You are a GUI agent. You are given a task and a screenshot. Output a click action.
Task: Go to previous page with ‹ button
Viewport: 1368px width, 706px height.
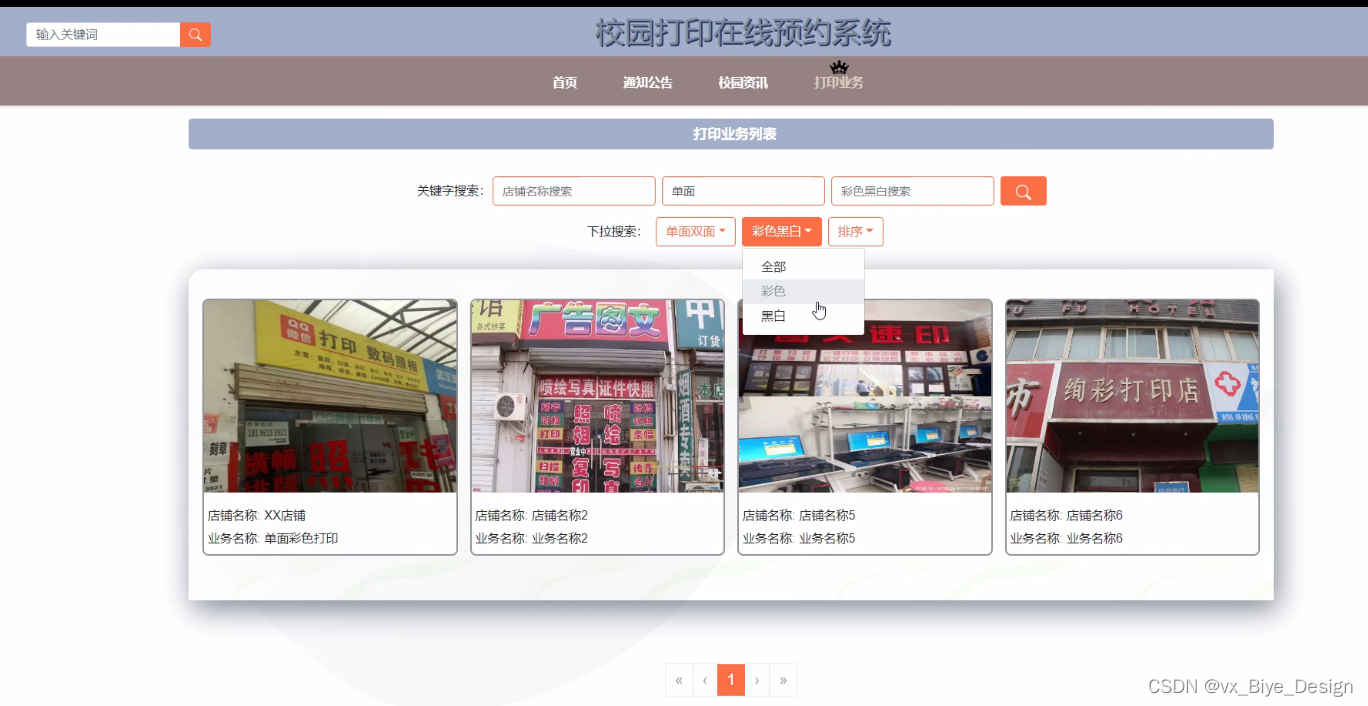click(x=705, y=680)
